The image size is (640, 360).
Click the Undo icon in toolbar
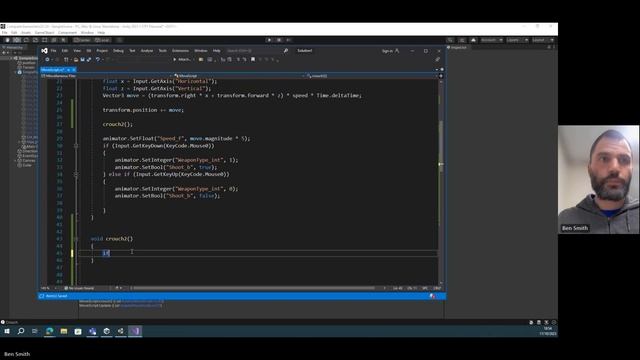tap(98, 60)
